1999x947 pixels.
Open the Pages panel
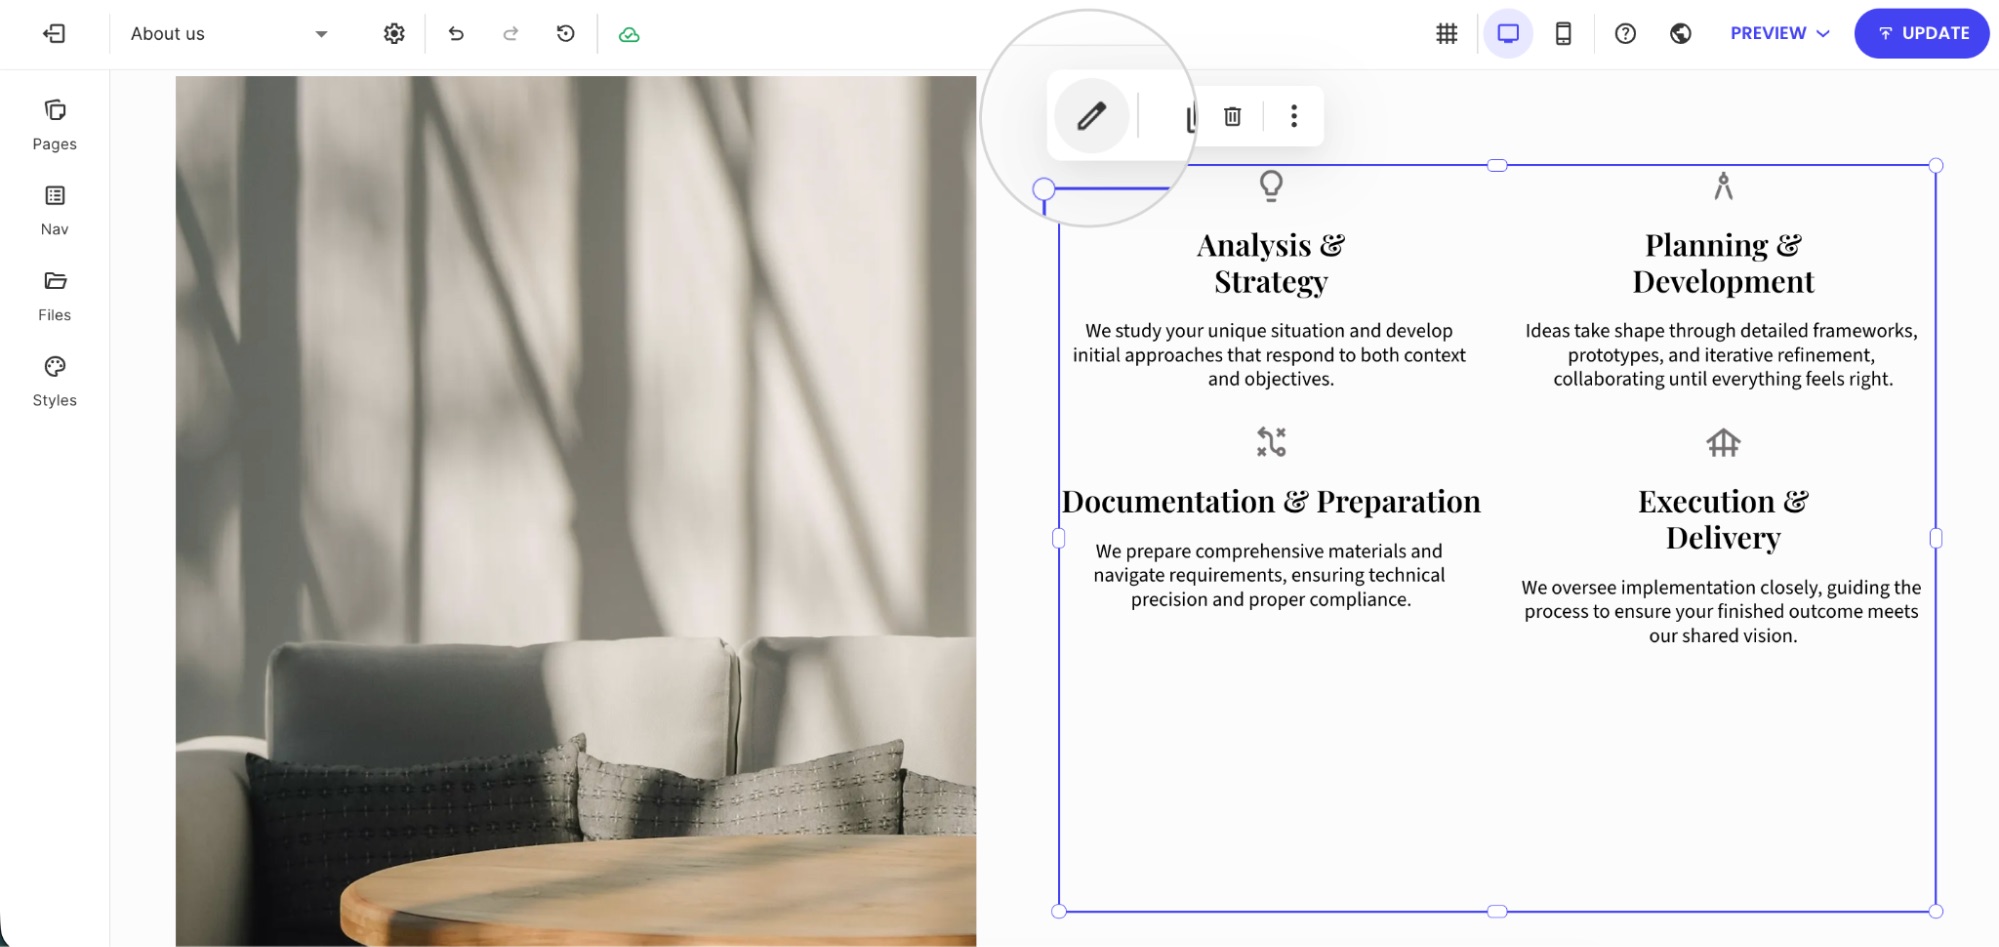[55, 125]
